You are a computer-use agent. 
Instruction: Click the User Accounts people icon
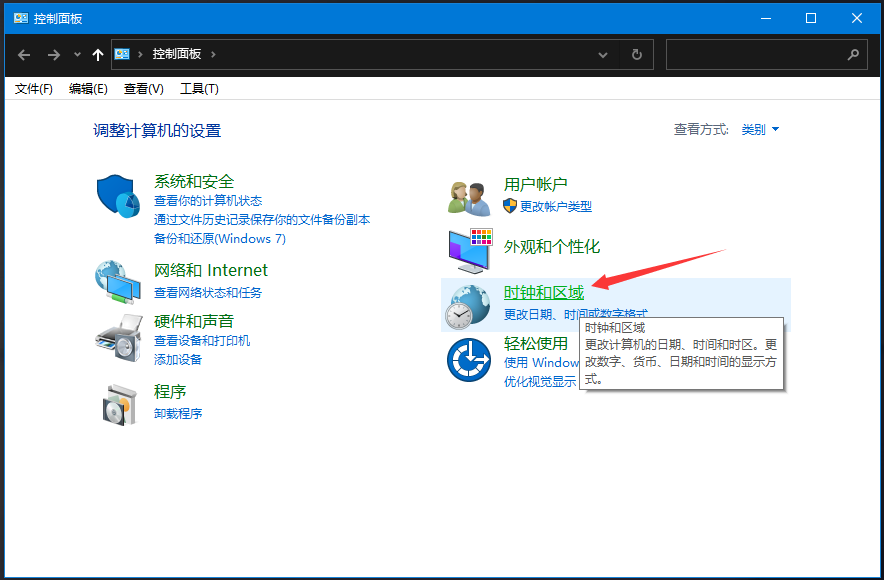(469, 196)
